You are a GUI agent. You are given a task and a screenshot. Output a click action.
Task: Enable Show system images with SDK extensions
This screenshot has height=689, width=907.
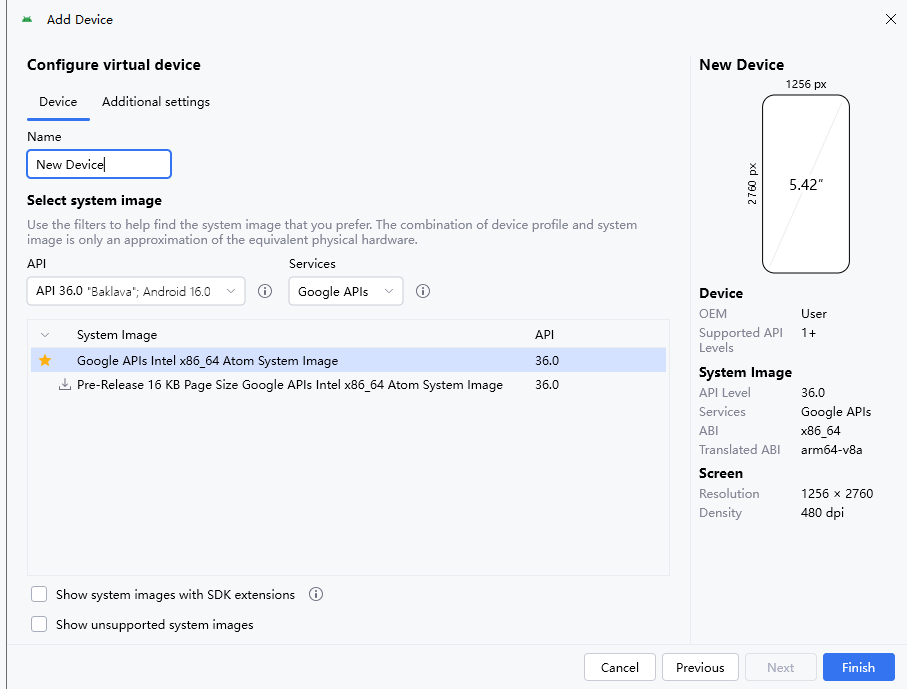click(x=39, y=594)
